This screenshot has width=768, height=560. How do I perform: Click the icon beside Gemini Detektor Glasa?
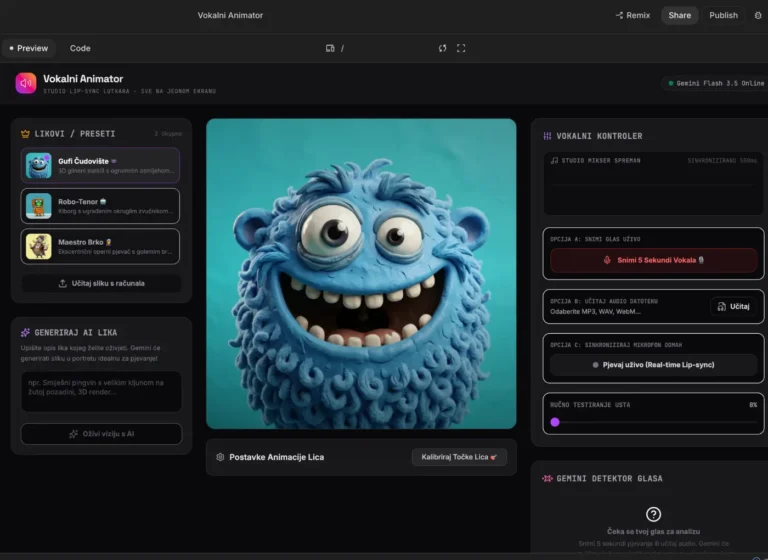pos(547,478)
